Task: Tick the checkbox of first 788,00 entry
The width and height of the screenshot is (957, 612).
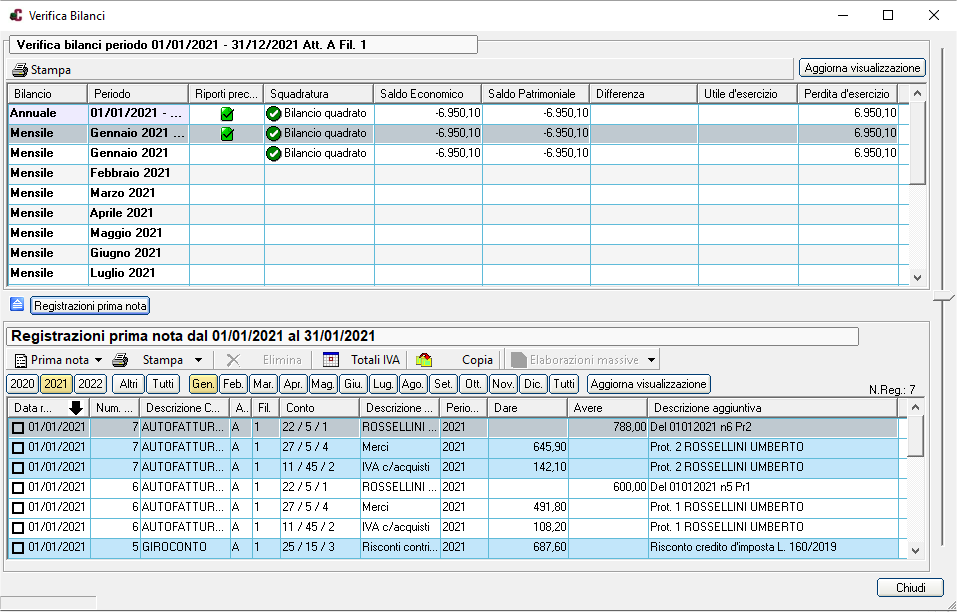Action: [18, 428]
